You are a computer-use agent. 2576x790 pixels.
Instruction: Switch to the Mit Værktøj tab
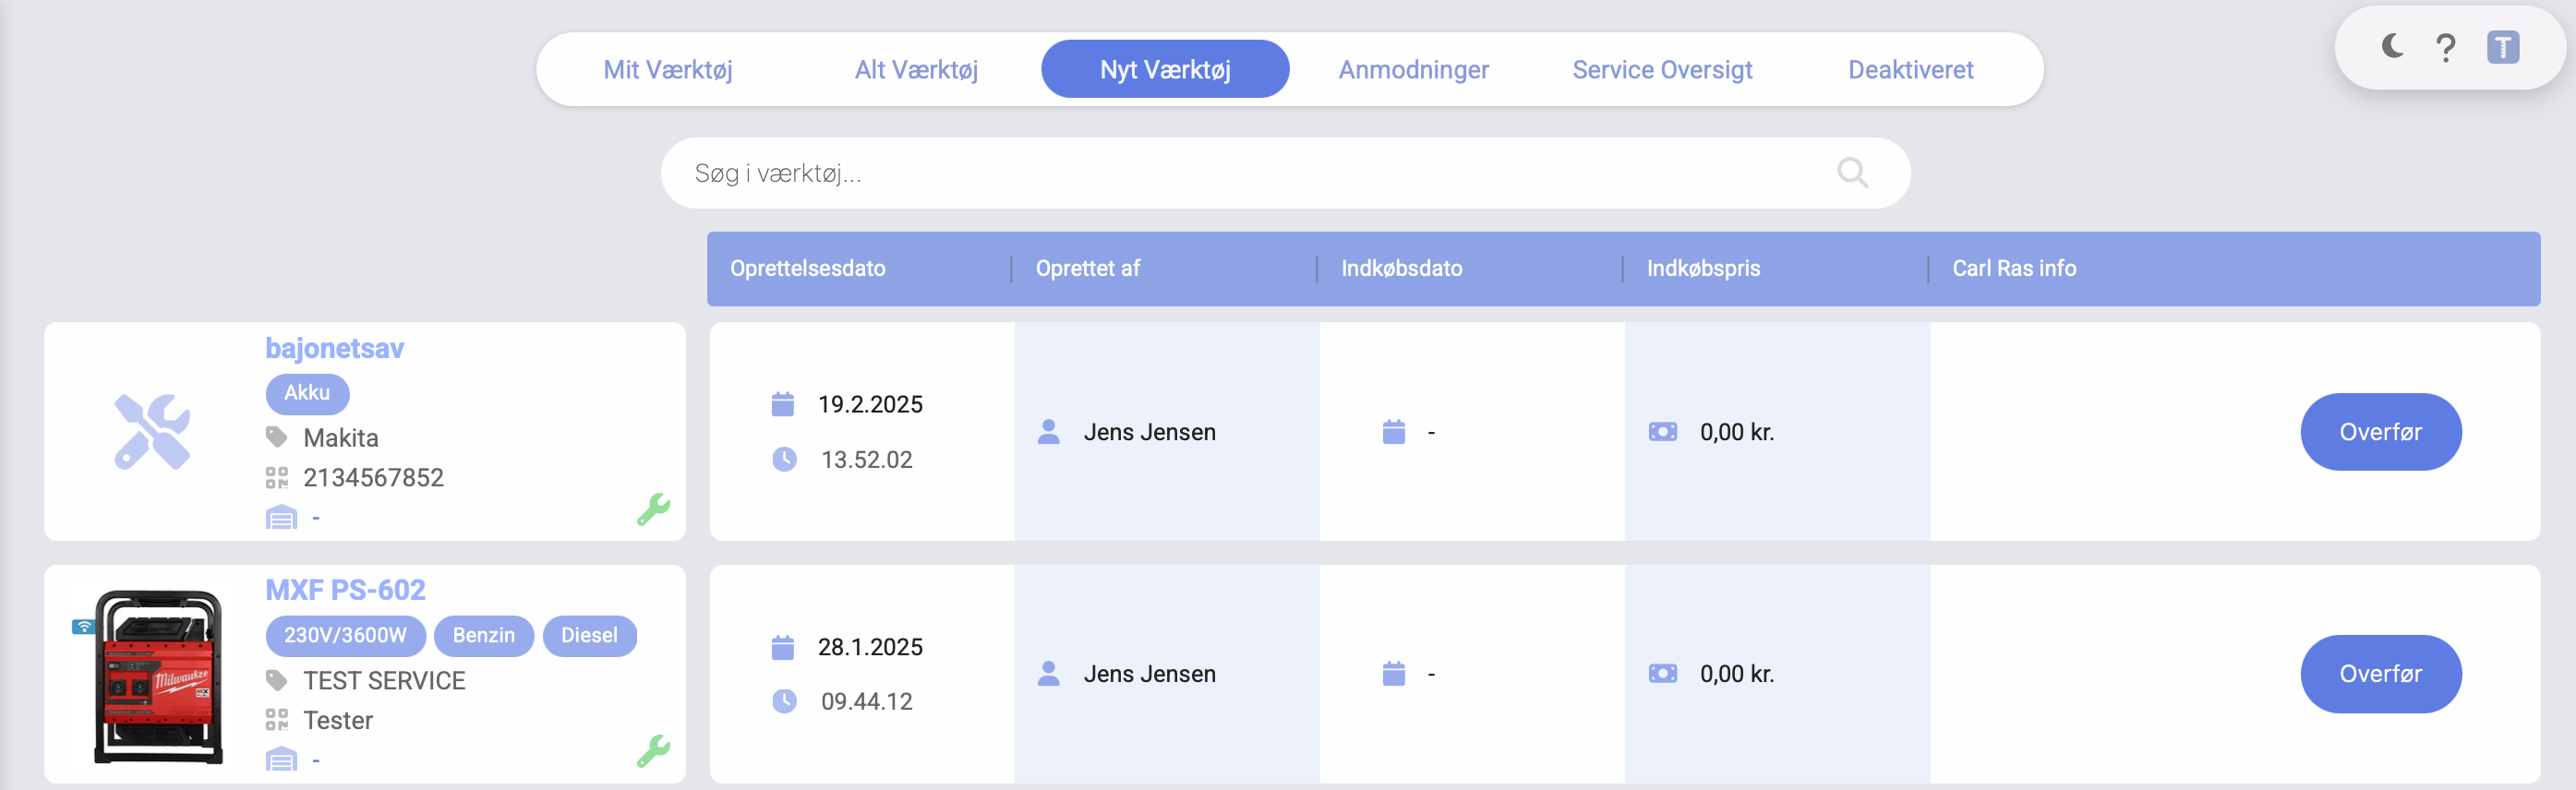(667, 70)
